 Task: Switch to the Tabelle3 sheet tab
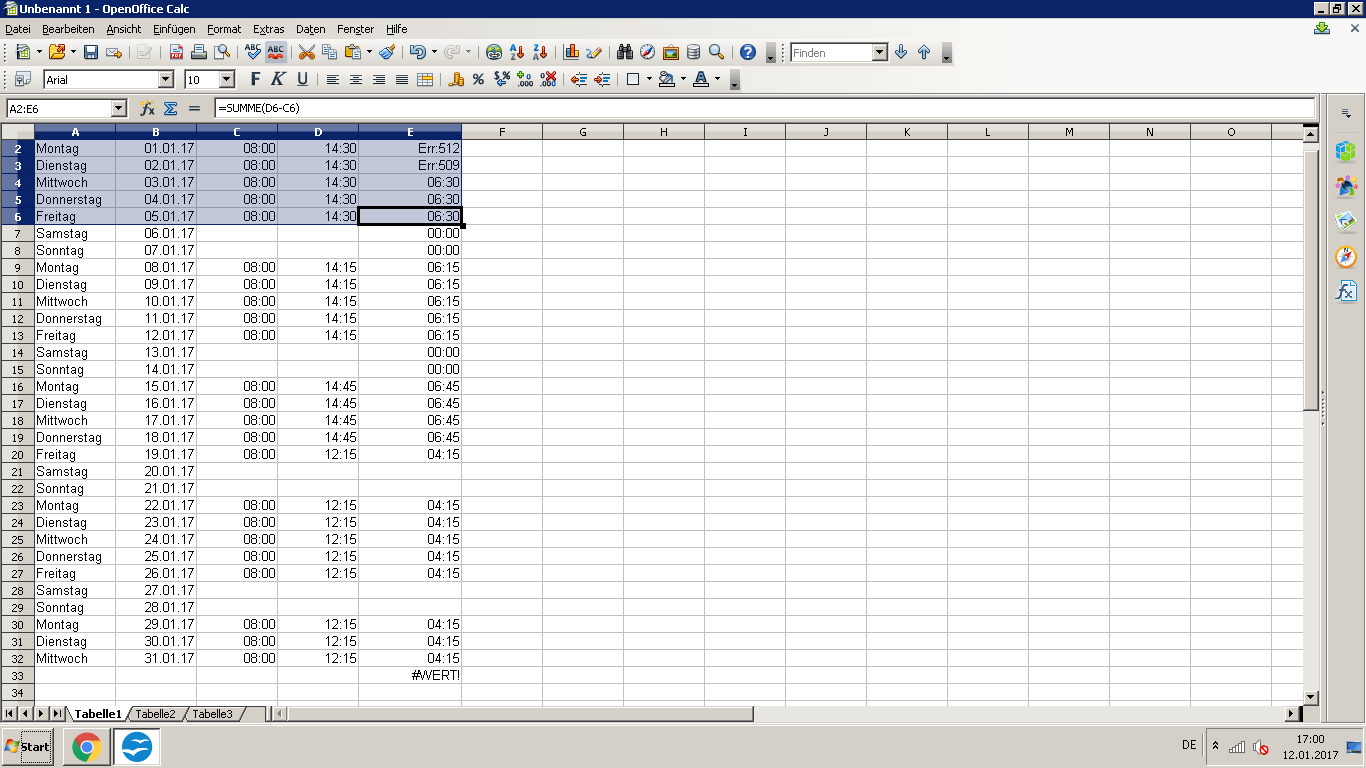[212, 714]
